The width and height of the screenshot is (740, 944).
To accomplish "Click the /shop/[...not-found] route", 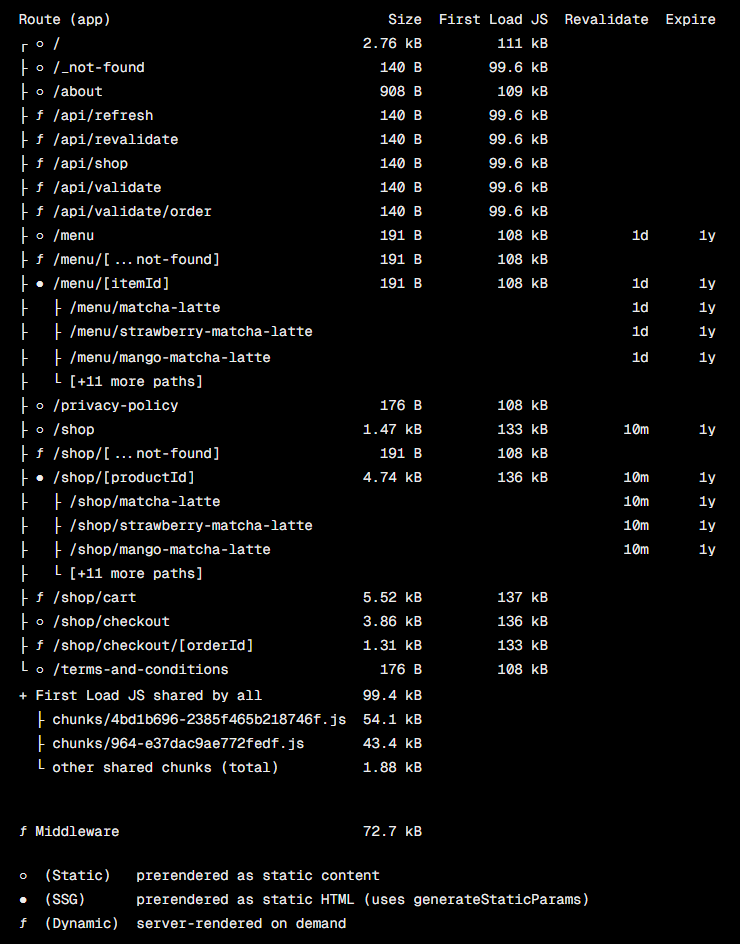I will 137,454.
